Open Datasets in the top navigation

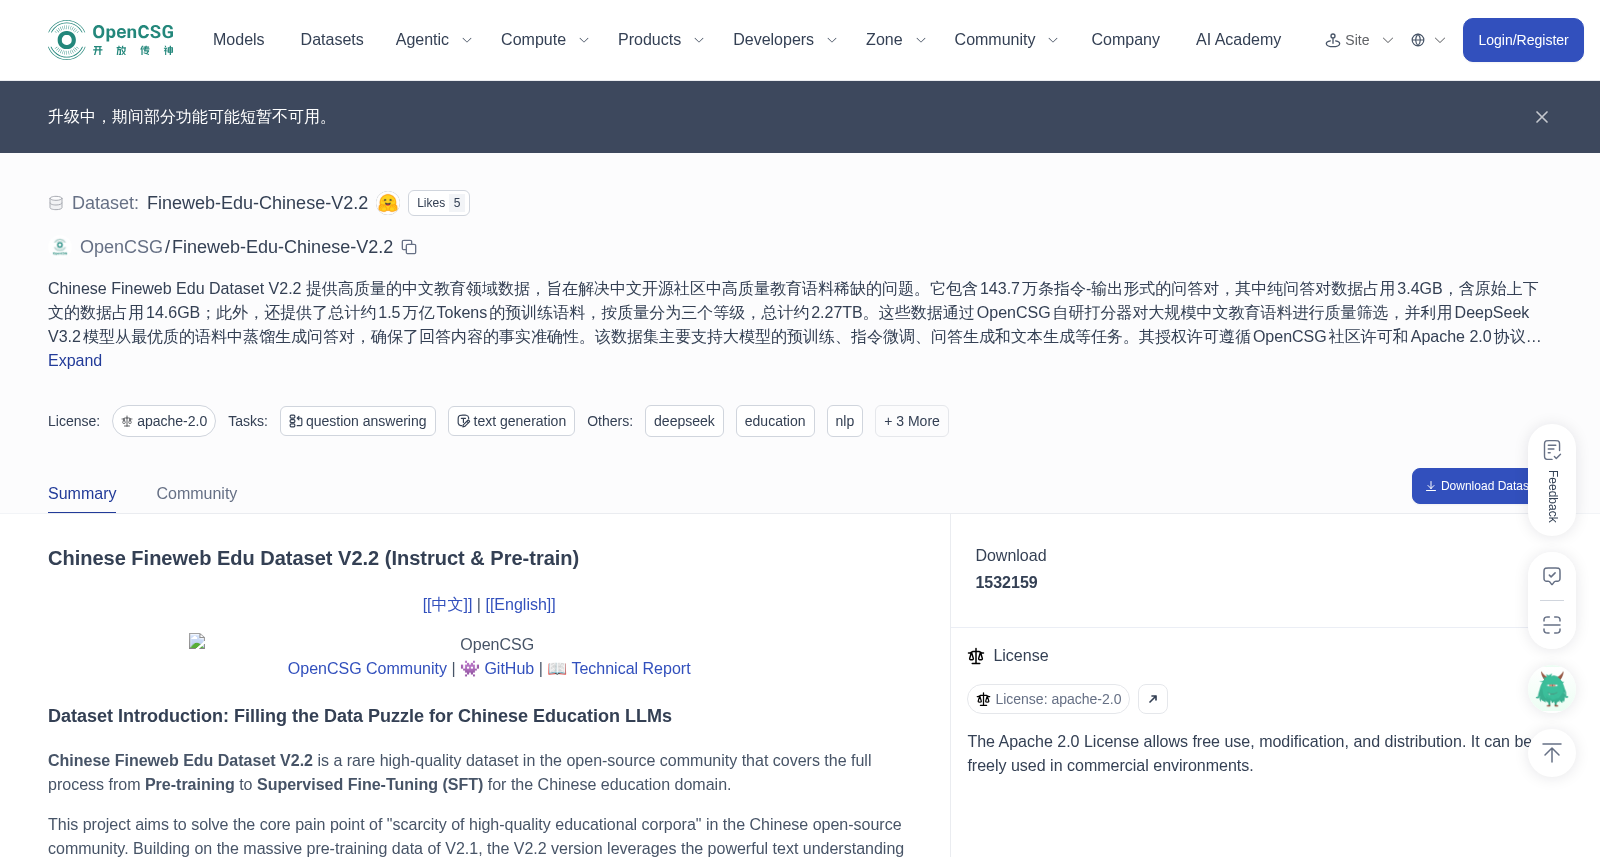click(332, 40)
